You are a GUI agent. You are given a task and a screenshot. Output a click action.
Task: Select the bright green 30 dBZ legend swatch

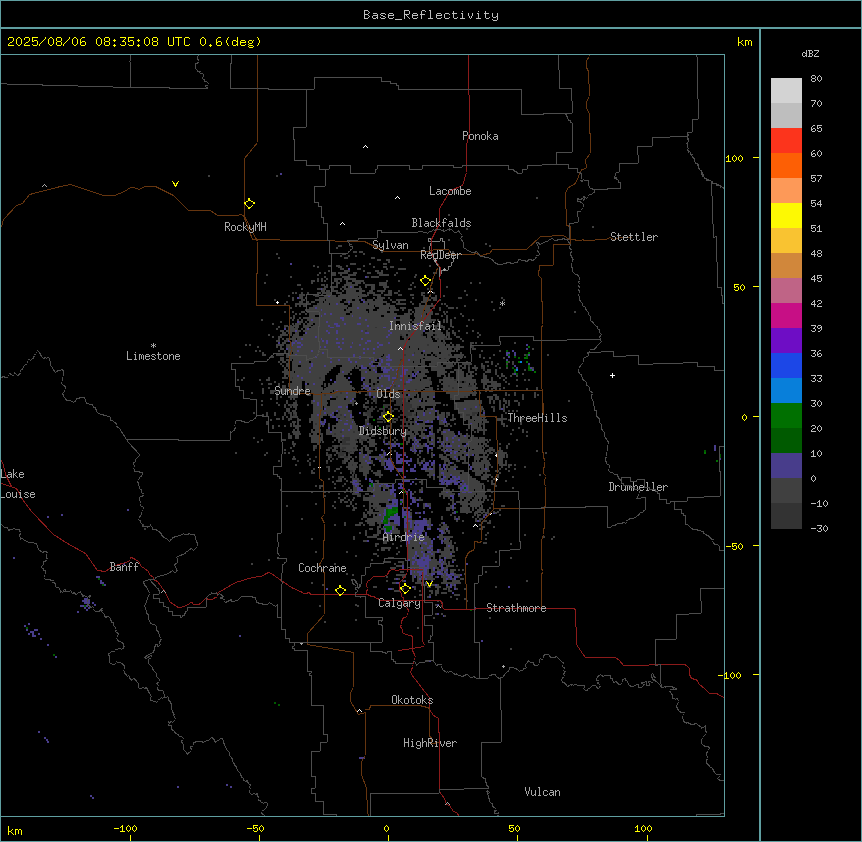point(786,416)
